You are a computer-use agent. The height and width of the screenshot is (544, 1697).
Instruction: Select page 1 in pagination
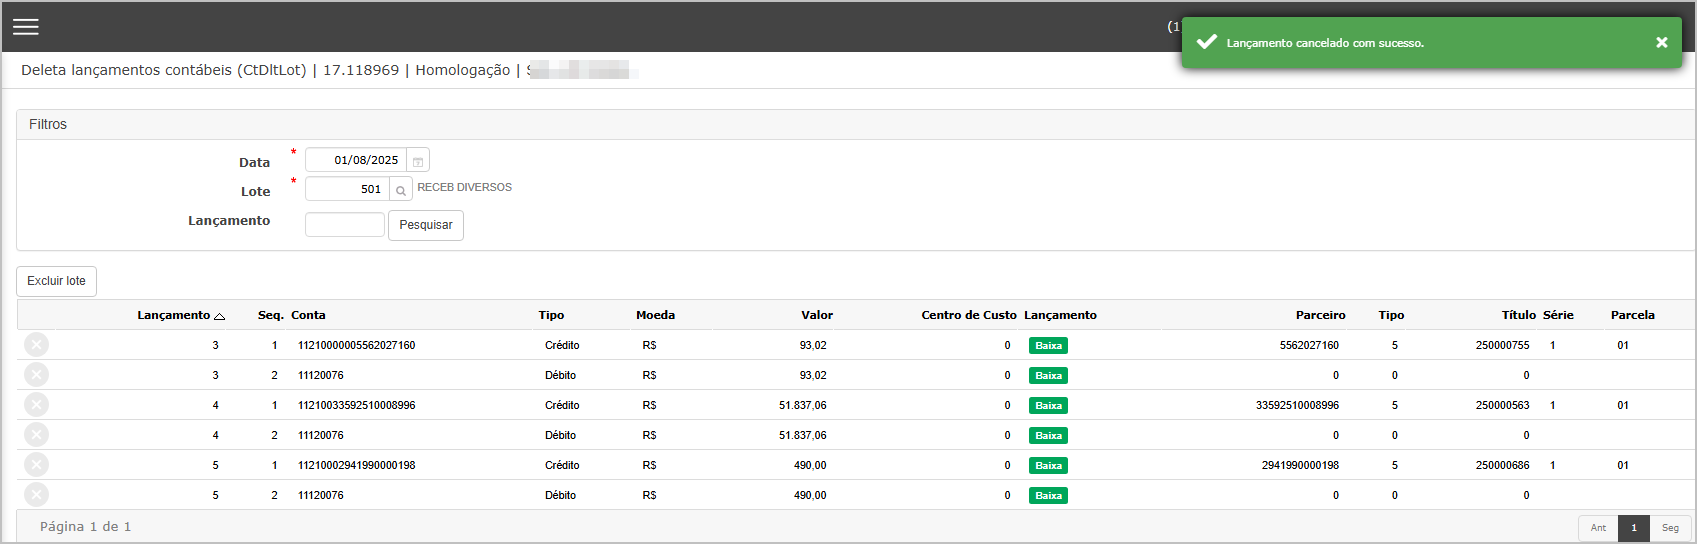[1634, 528]
